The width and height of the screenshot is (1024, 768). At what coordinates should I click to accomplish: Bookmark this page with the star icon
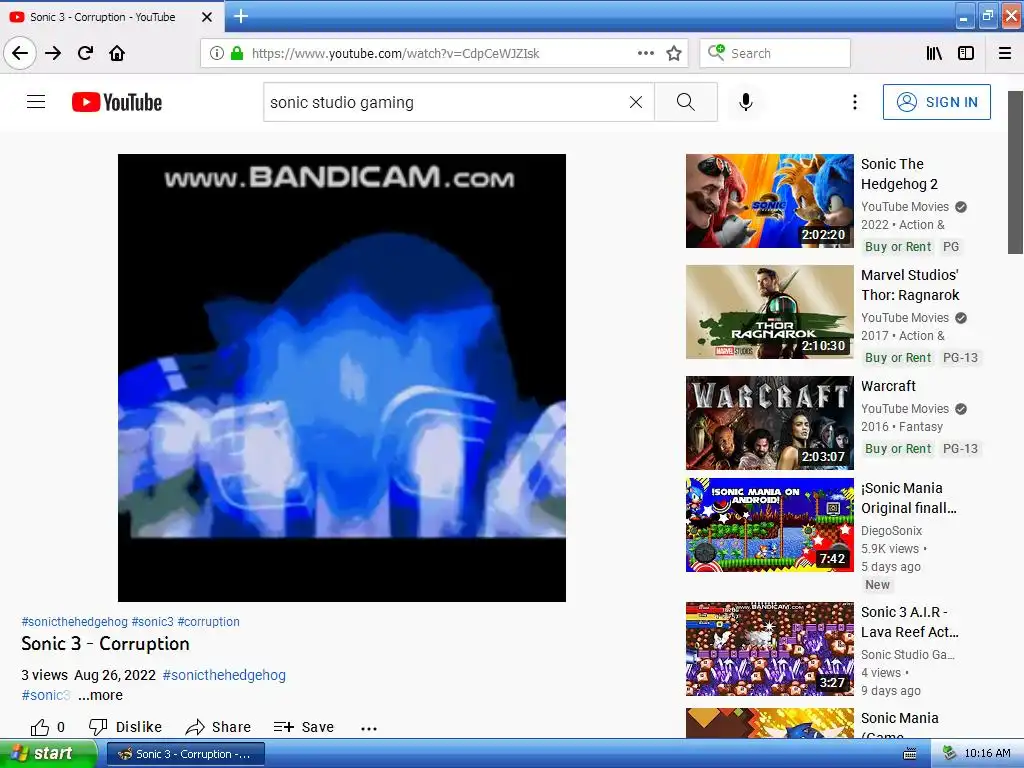(x=674, y=53)
